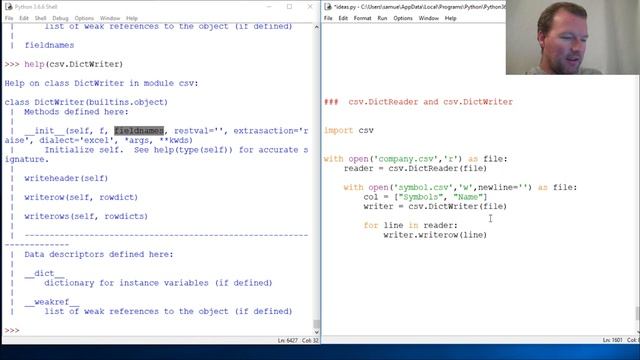Click 'writeheader(self)' in shell output
640x360 pixels.
[x=66, y=178]
